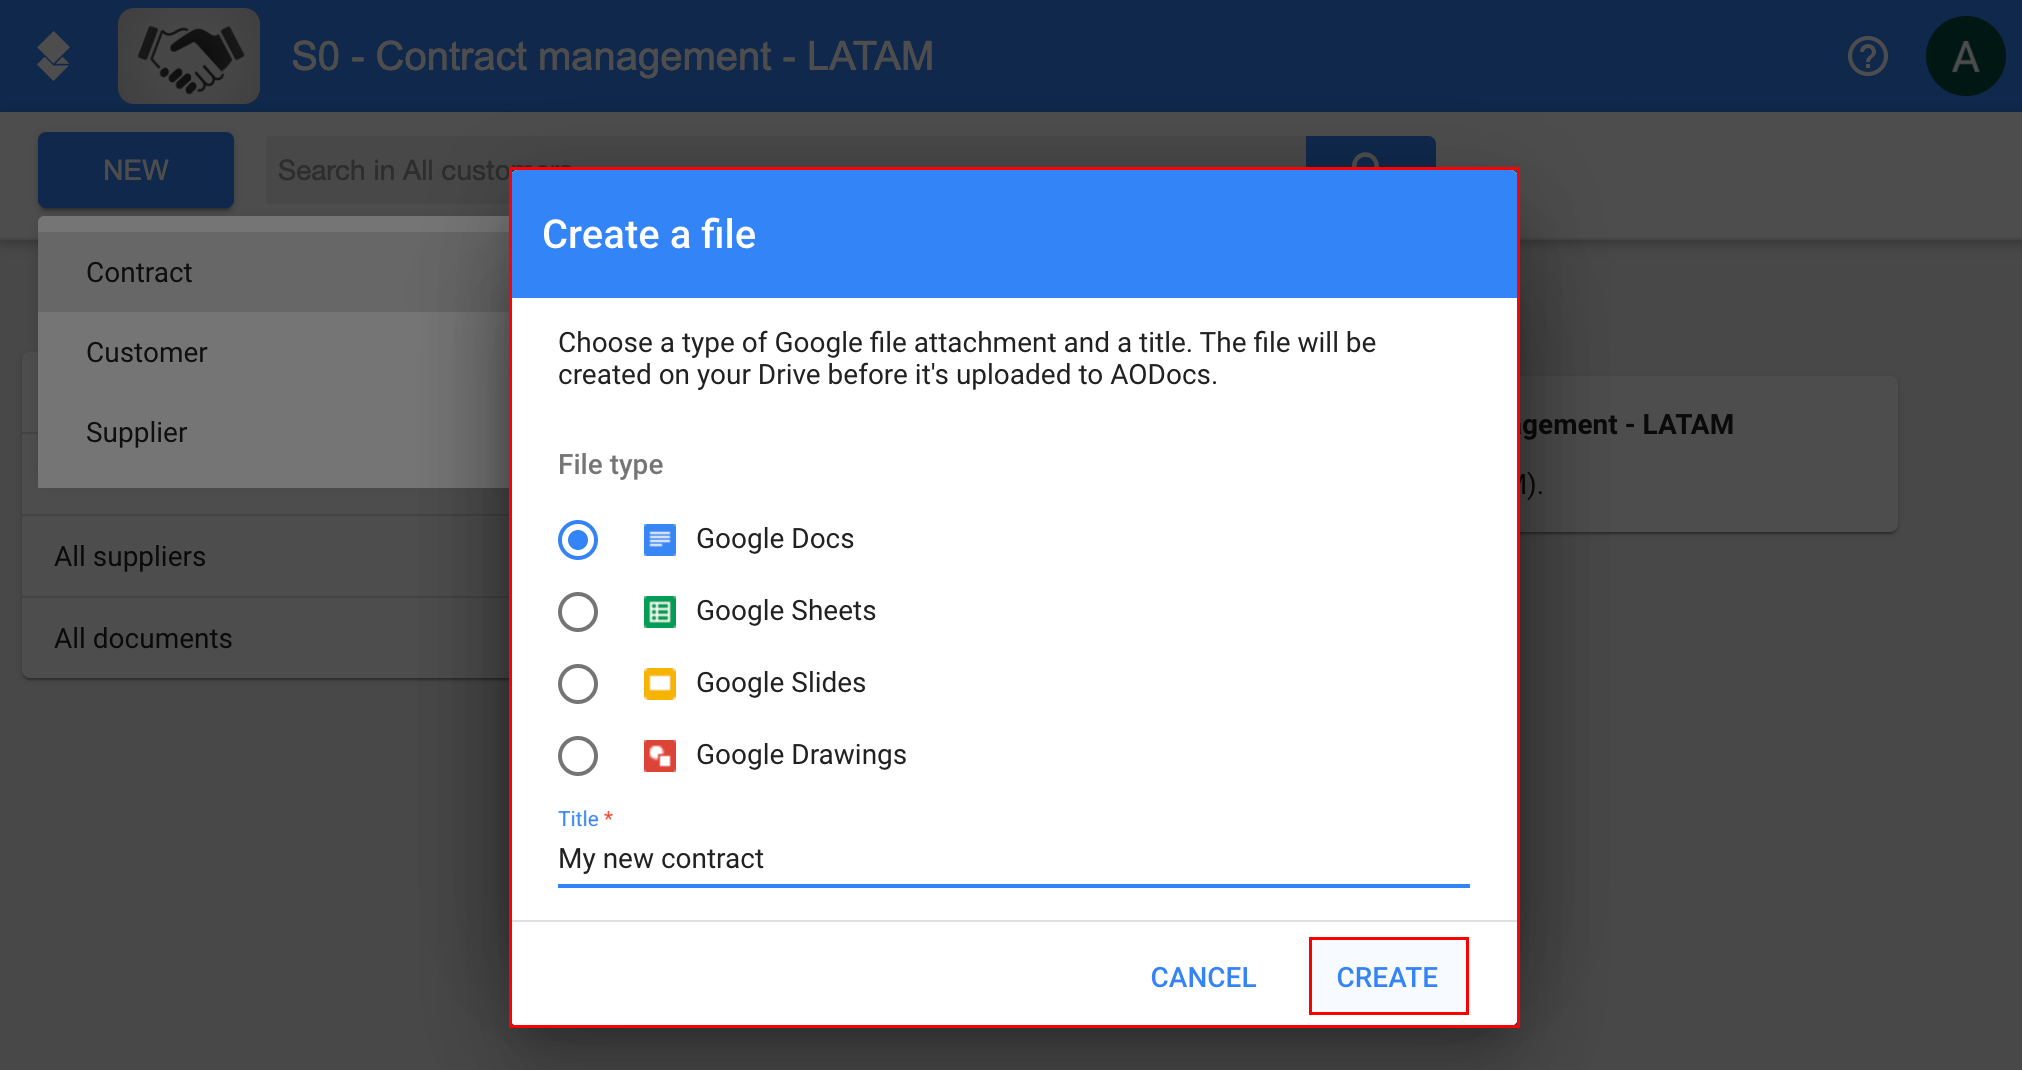Screen dimensions: 2022x1070
Task: Open the All suppliers view
Action: [x=266, y=556]
